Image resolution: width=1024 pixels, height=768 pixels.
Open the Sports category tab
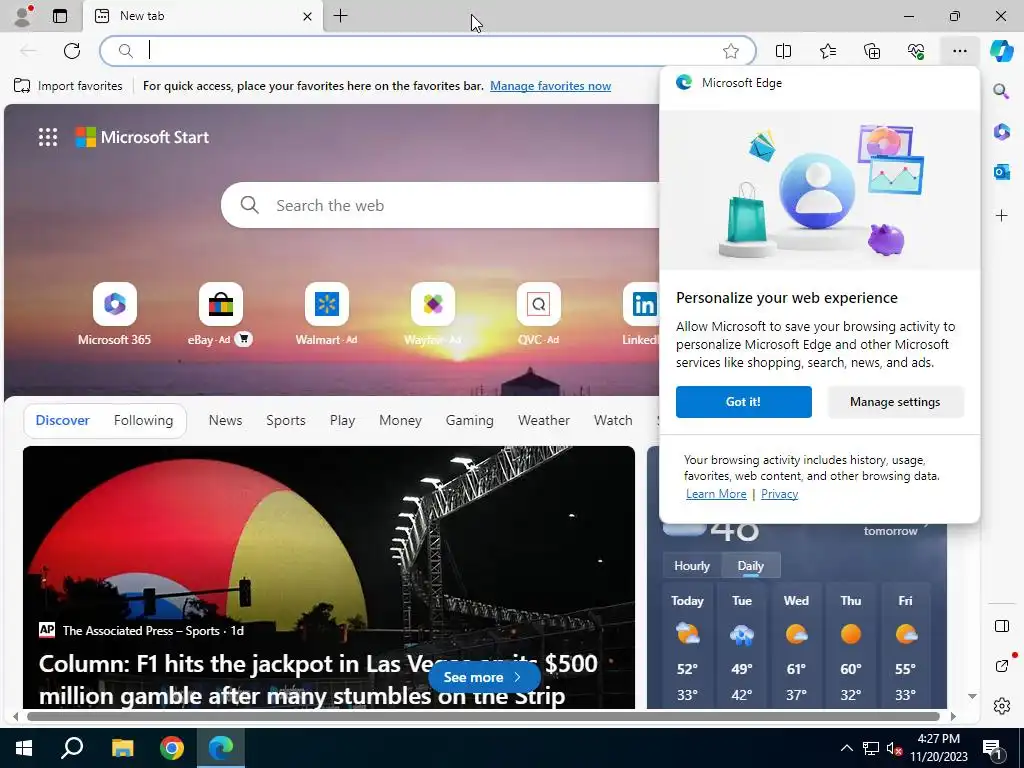click(285, 420)
